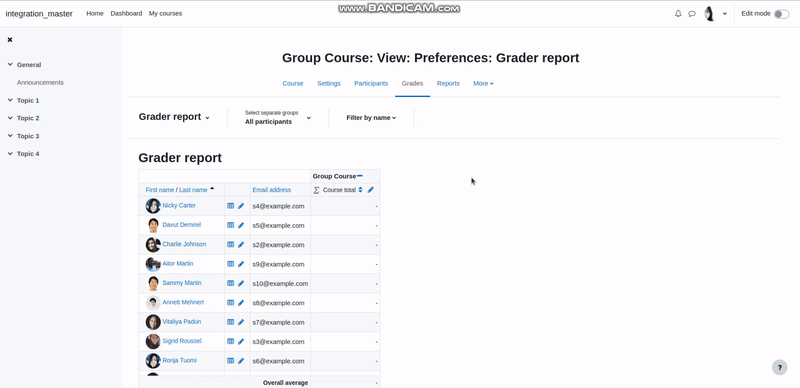Open the messaging speech bubble
This screenshot has height=388, width=800.
[692, 14]
